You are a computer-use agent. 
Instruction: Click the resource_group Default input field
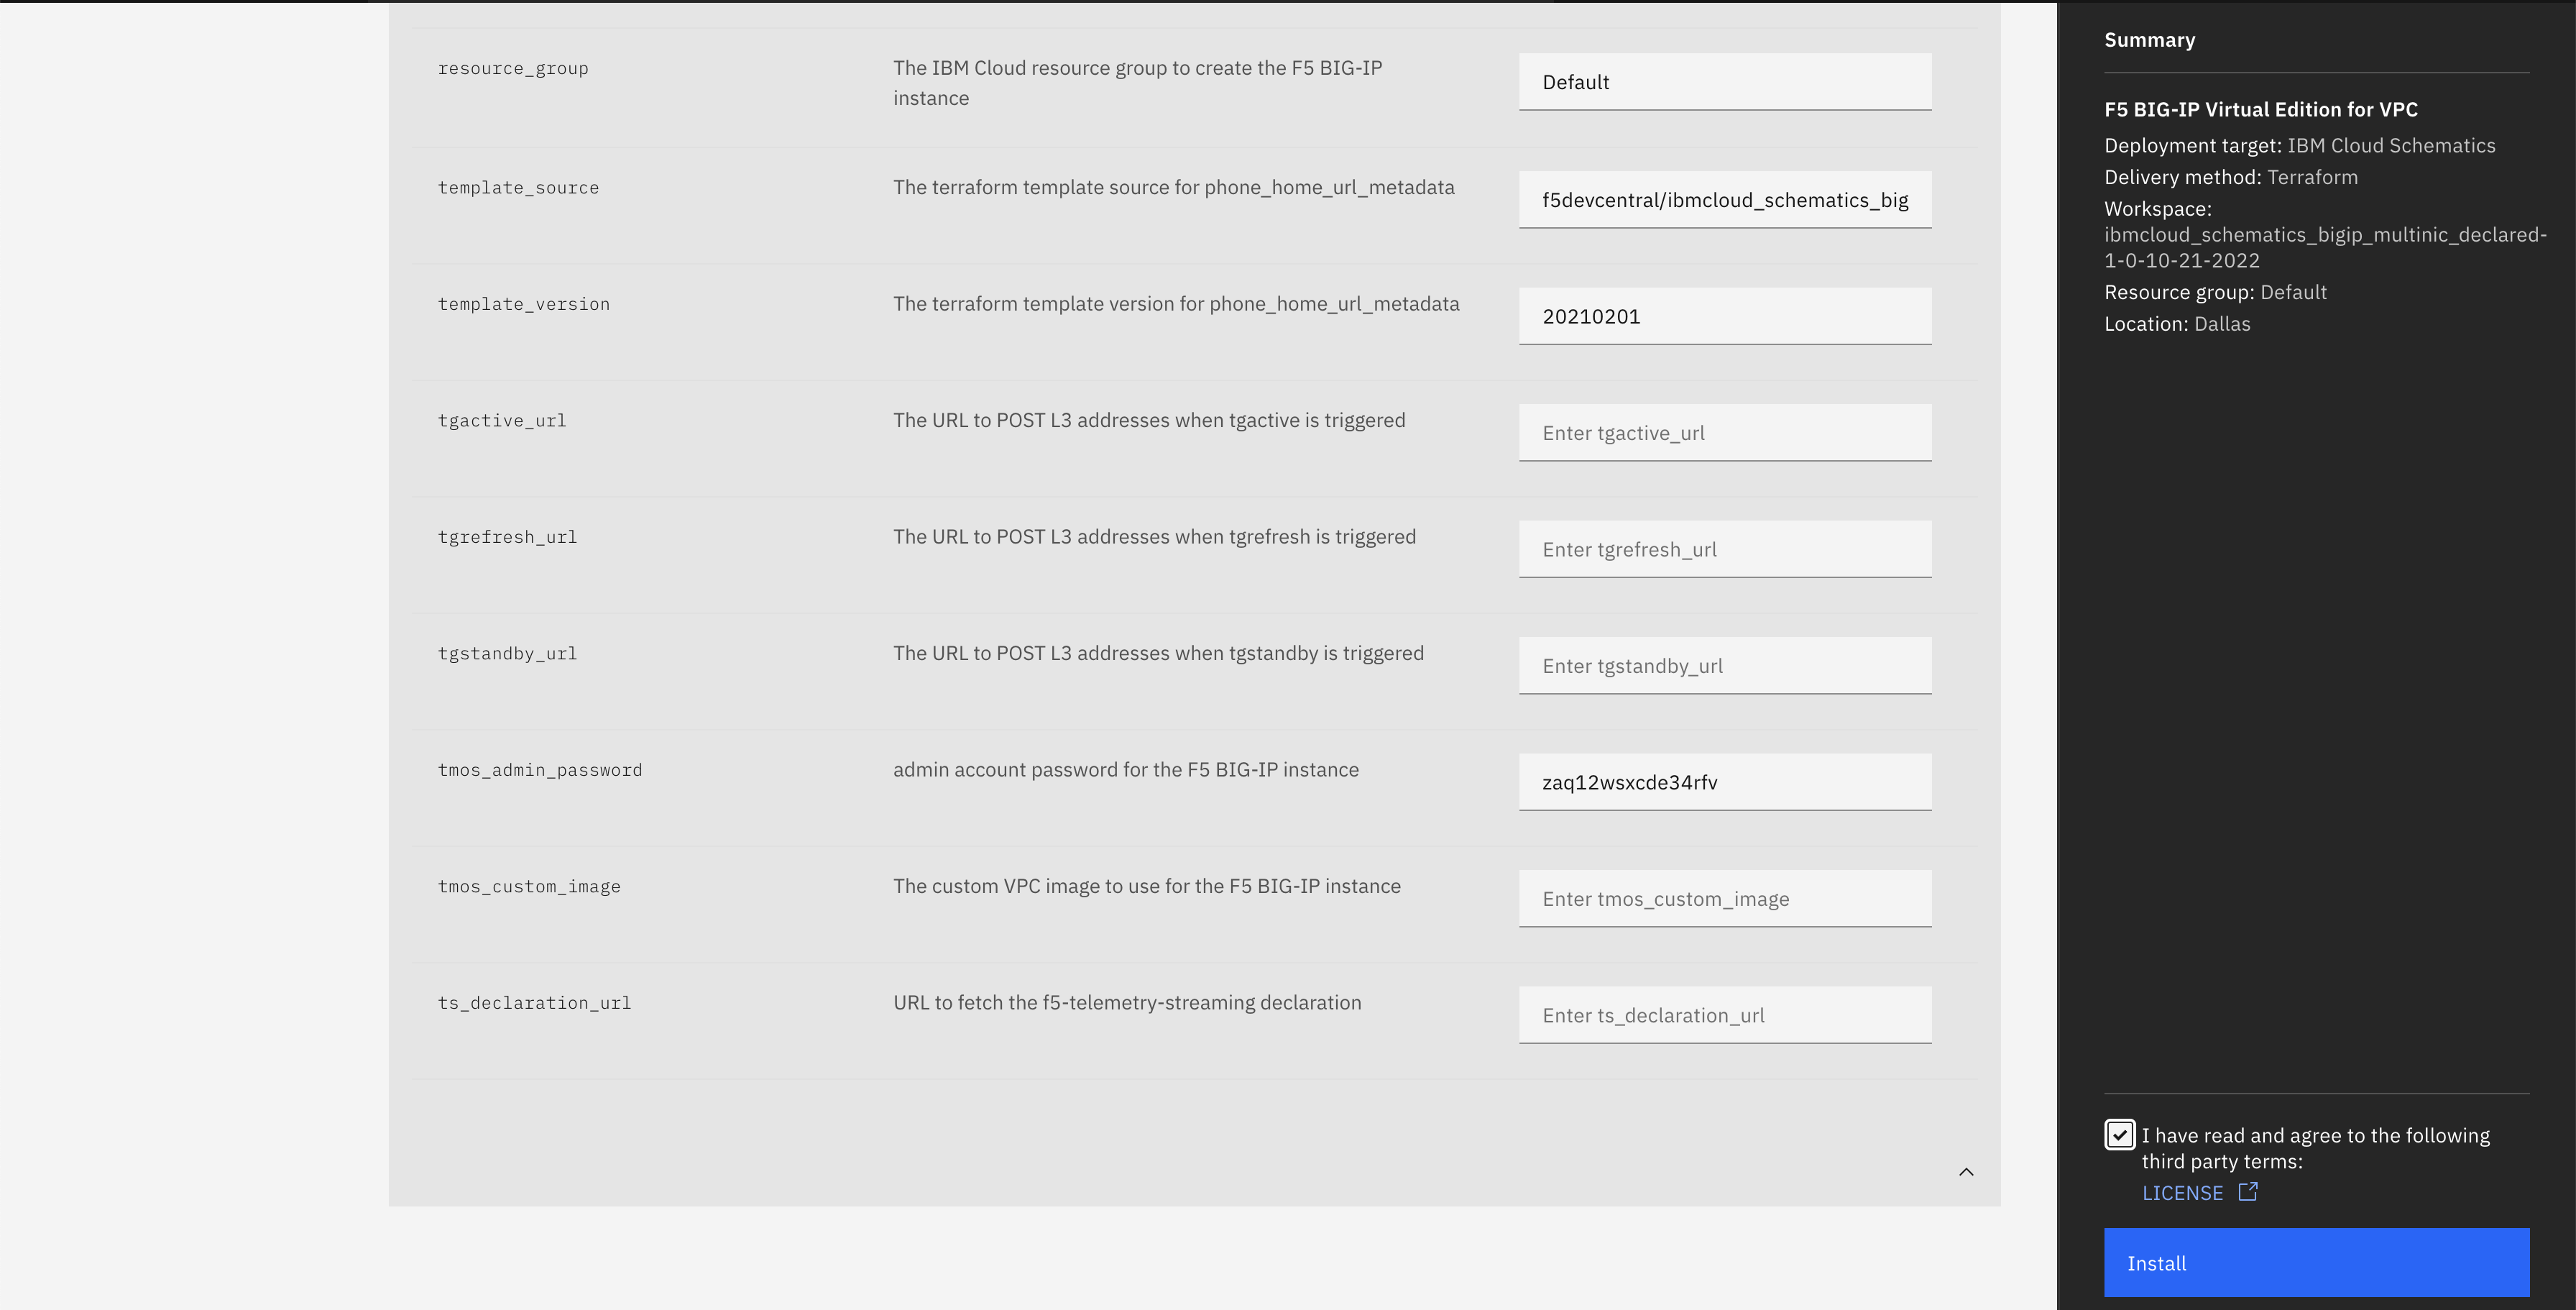click(1724, 82)
